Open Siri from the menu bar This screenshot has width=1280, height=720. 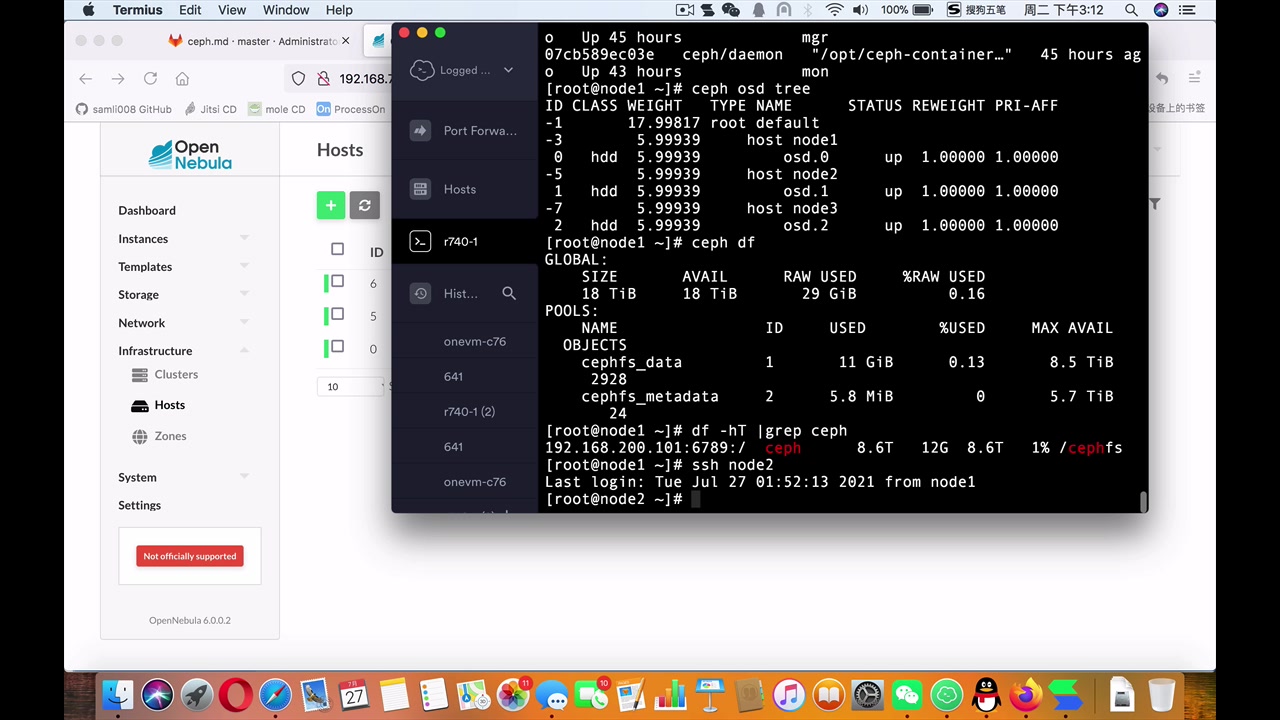coord(1160,10)
